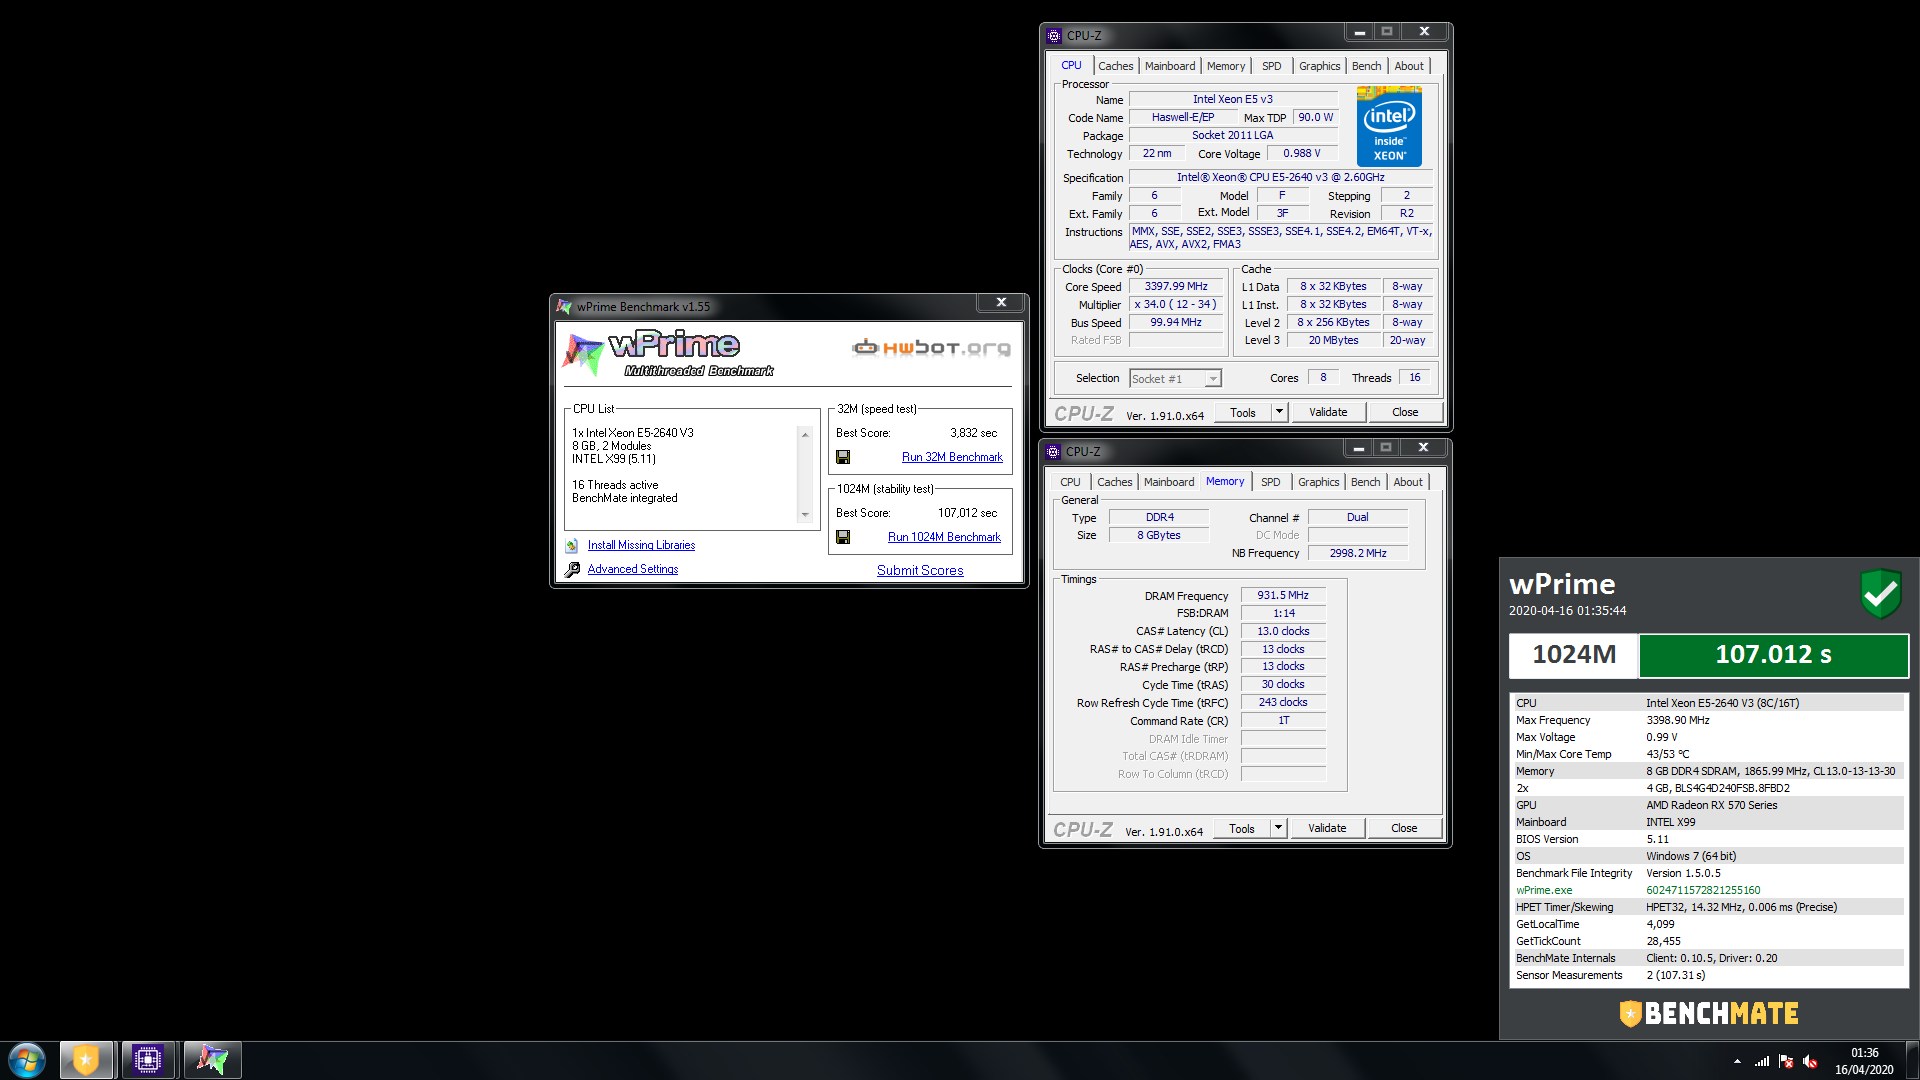Open SPD tab in lower CPU-Z
1920x1080 pixels.
(1270, 482)
